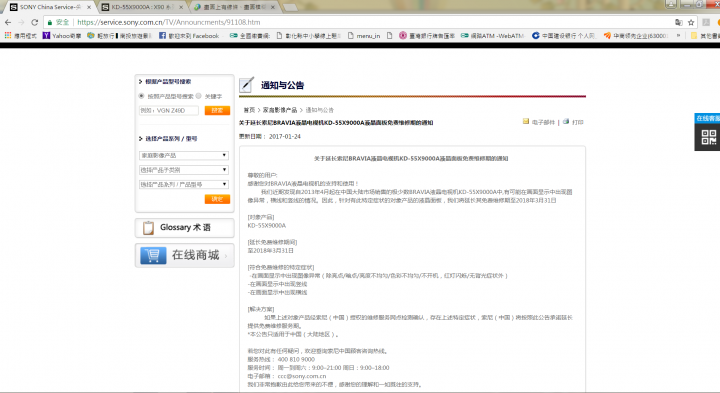This screenshot has height=393, width=720.
Task: Close the SONY China Service tab
Action: [x=89, y=7]
